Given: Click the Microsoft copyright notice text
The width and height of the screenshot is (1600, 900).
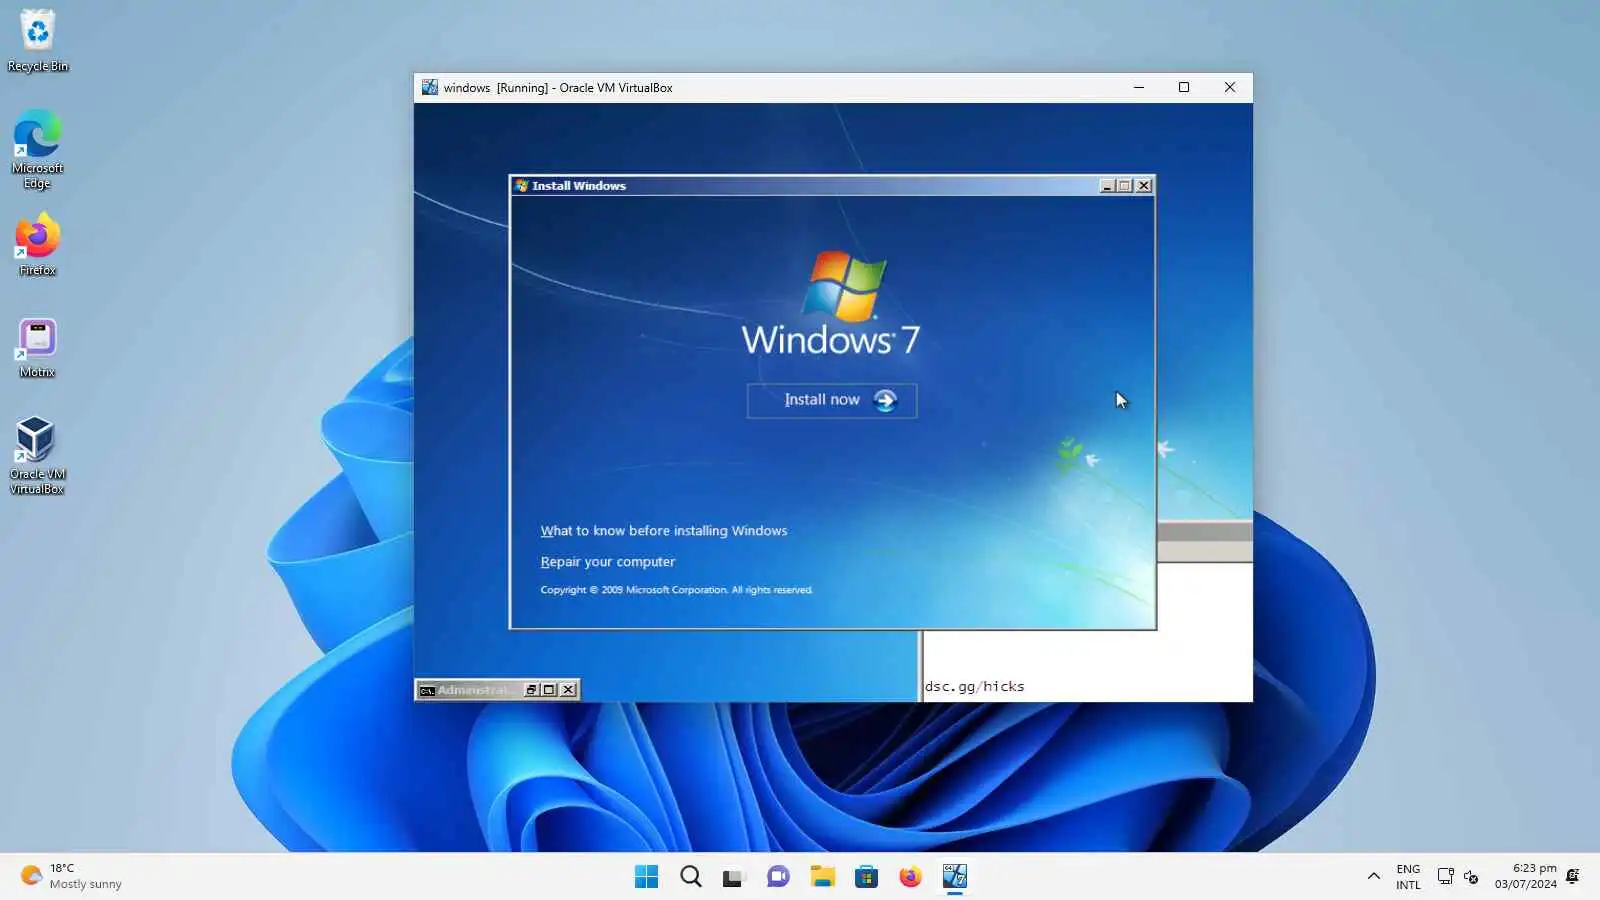Looking at the screenshot, I should [677, 590].
